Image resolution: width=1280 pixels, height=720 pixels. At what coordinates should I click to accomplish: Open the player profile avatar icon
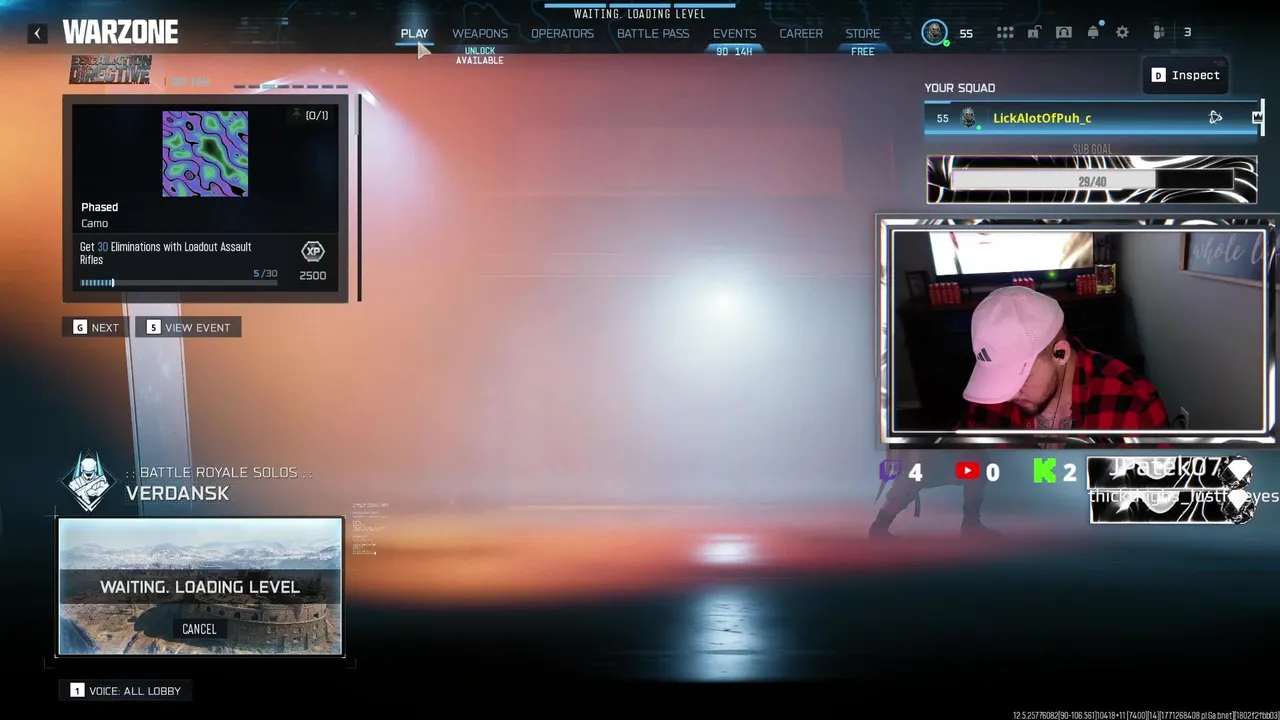point(935,32)
